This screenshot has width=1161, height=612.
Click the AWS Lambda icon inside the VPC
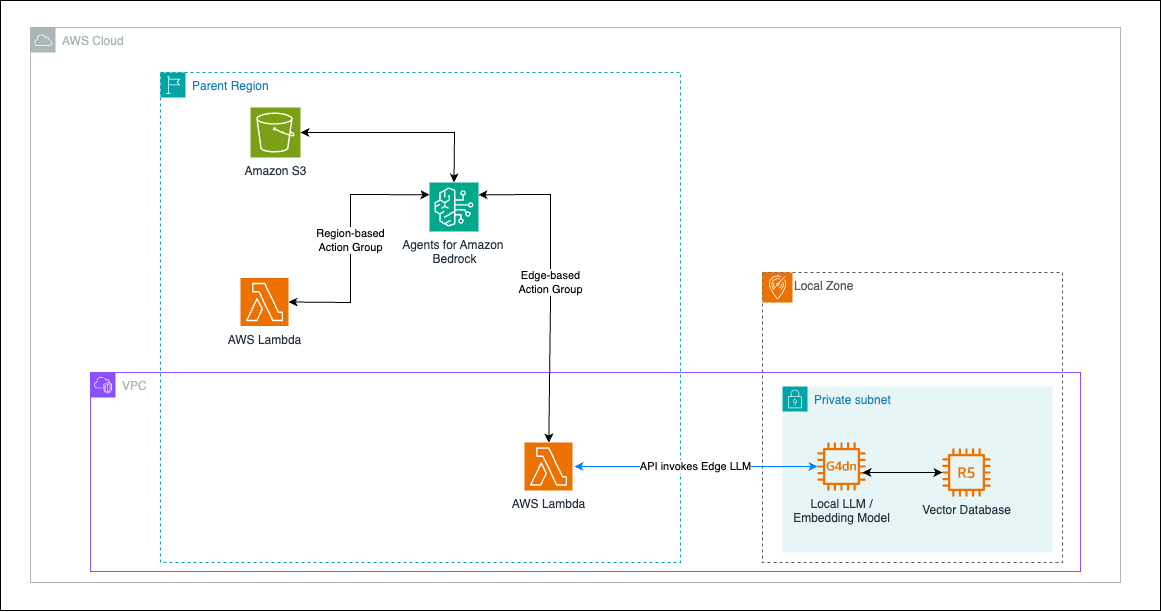pos(548,465)
